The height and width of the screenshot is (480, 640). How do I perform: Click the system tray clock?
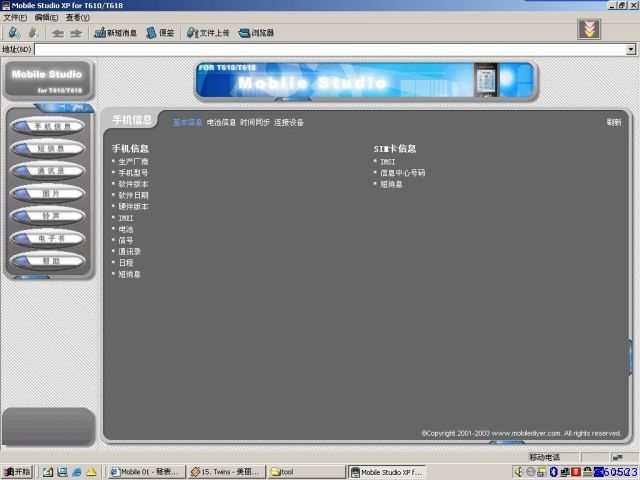[620, 472]
